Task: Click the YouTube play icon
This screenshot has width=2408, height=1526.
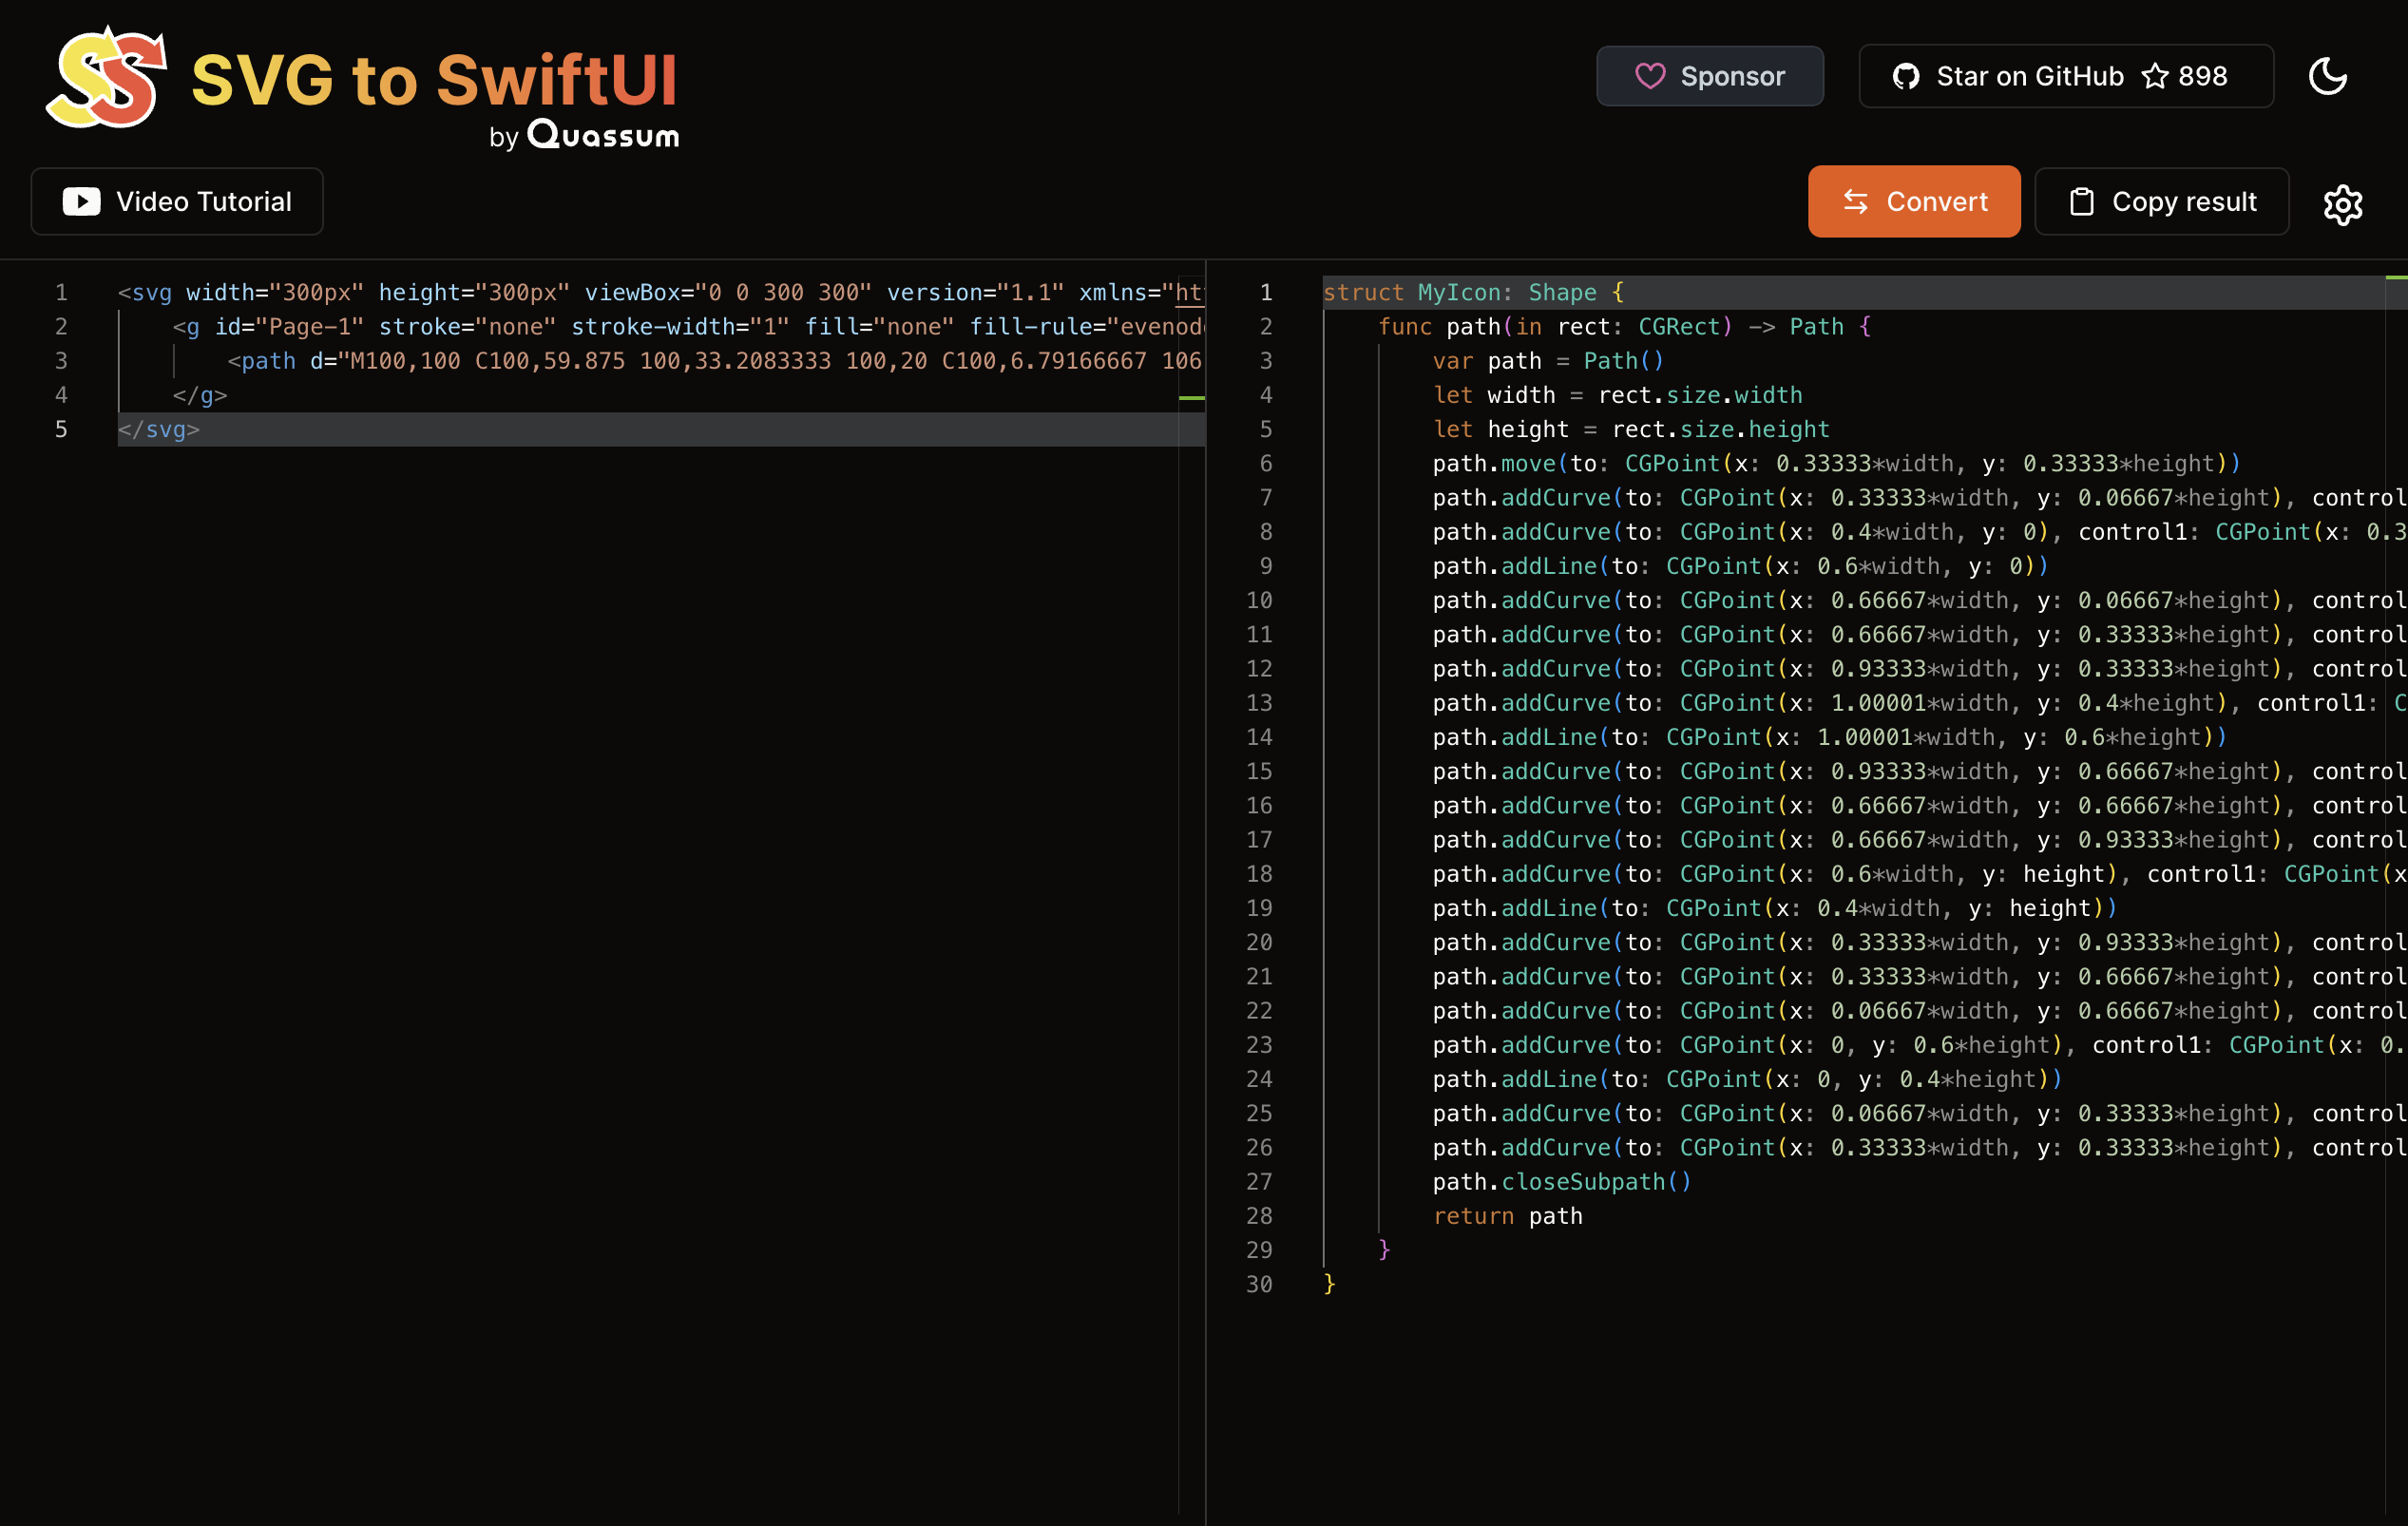Action: click(81, 201)
